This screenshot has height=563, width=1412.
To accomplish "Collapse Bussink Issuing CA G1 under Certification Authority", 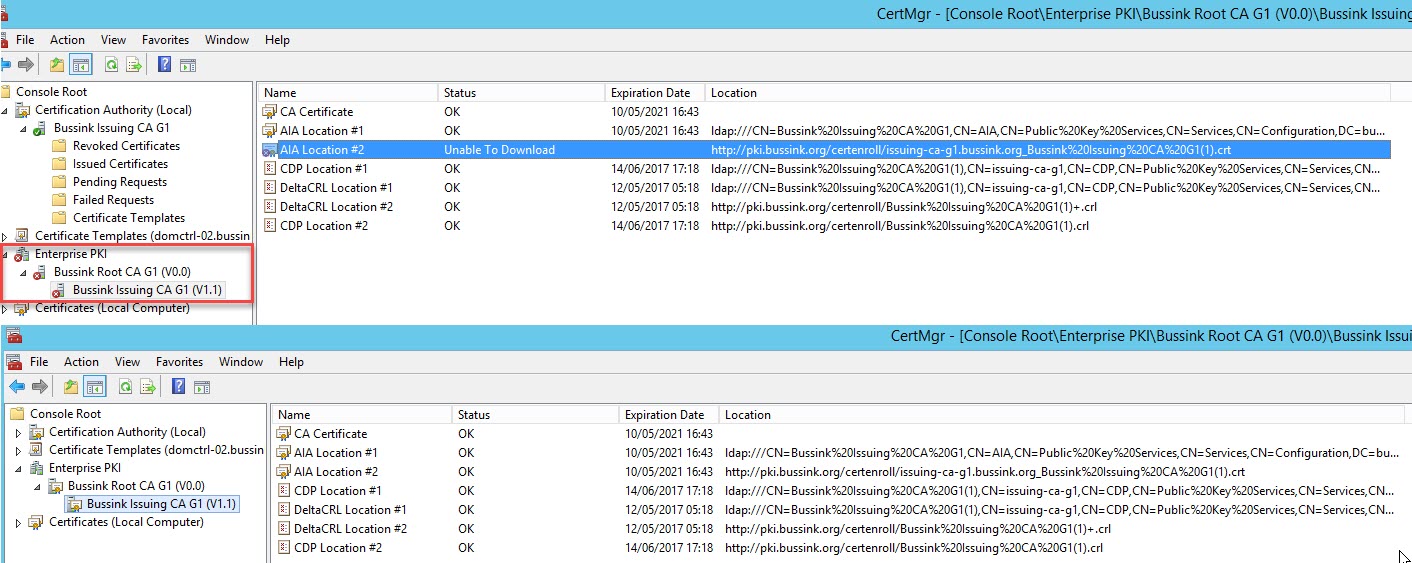I will point(23,129).
